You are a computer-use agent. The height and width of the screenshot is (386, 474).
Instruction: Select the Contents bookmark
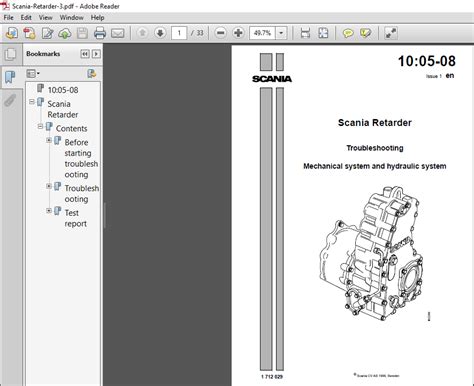[x=71, y=128]
